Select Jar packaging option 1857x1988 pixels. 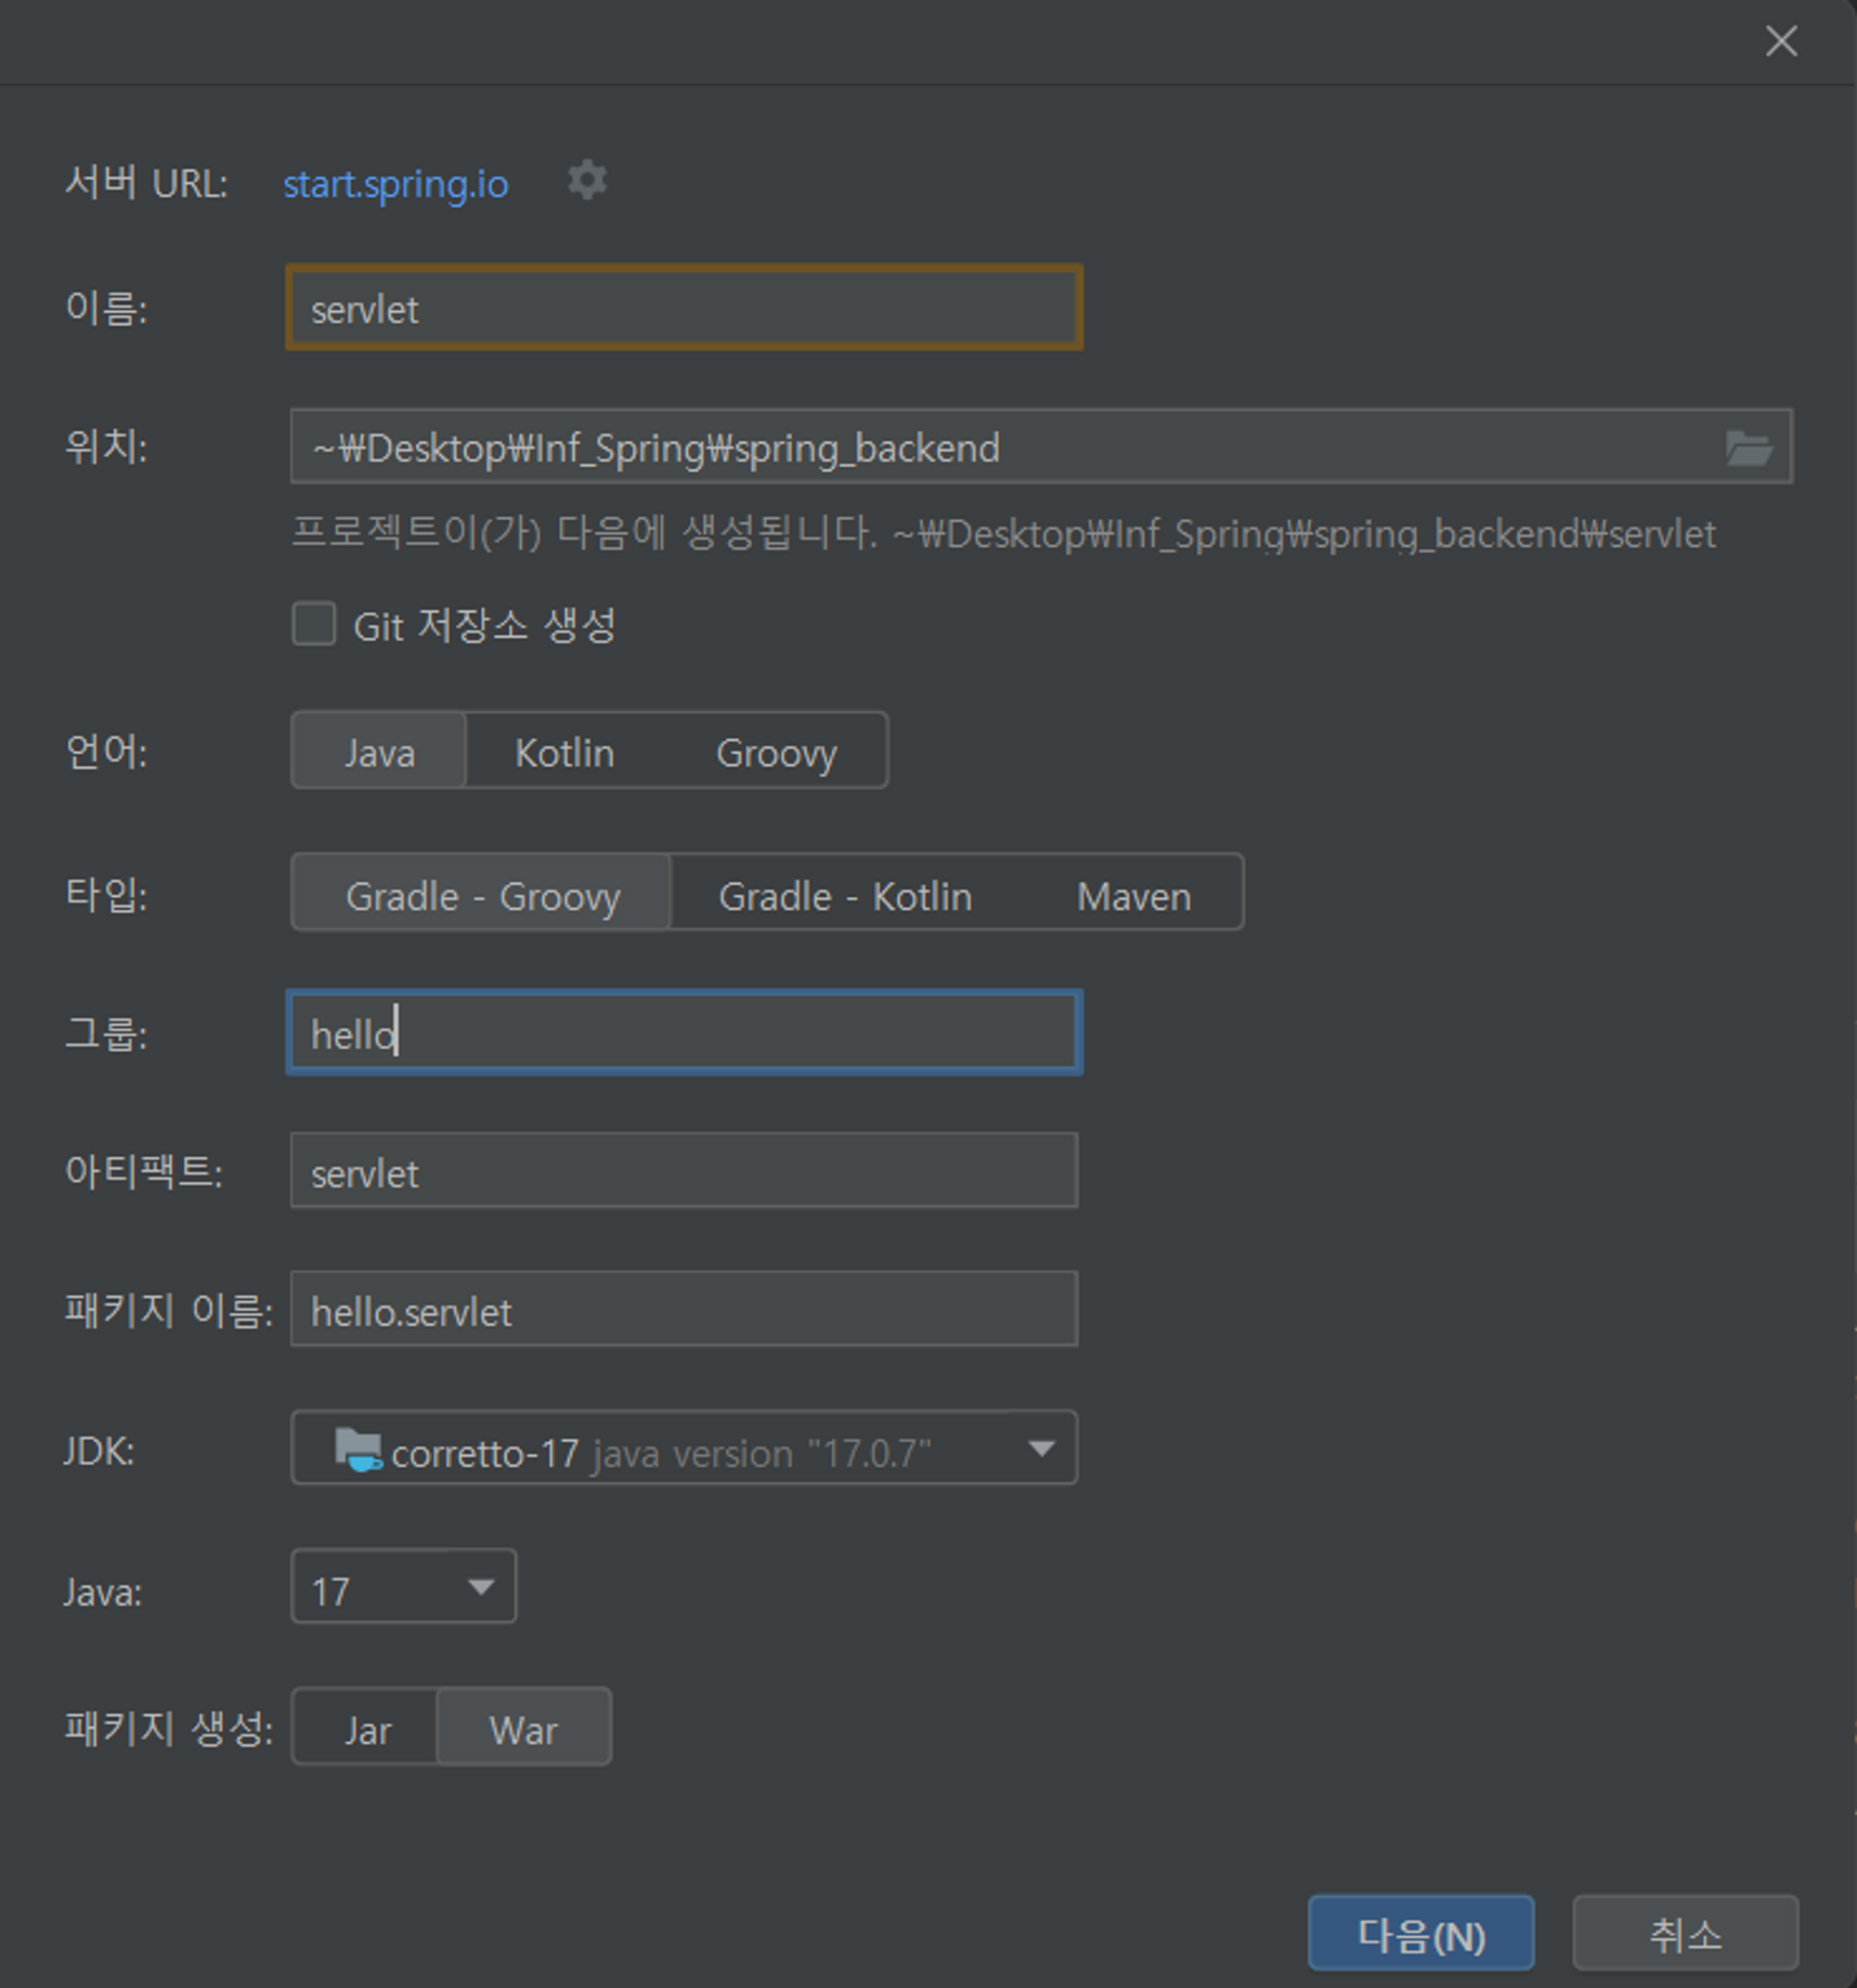click(x=367, y=1729)
